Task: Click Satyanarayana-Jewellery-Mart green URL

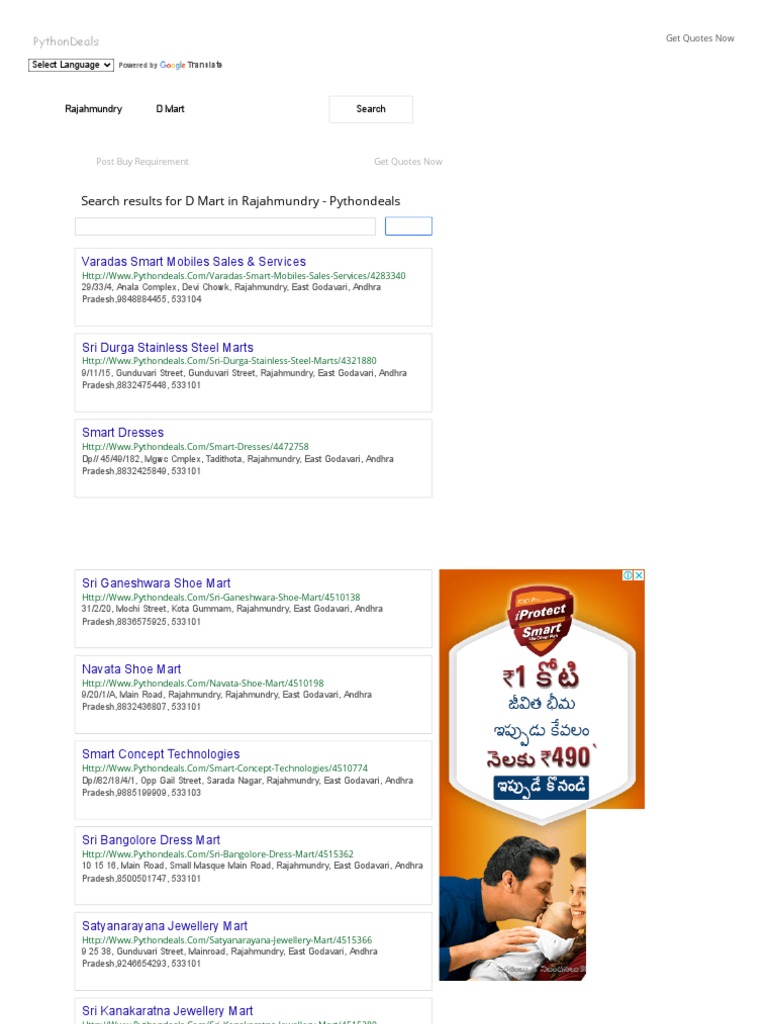Action: pos(227,940)
